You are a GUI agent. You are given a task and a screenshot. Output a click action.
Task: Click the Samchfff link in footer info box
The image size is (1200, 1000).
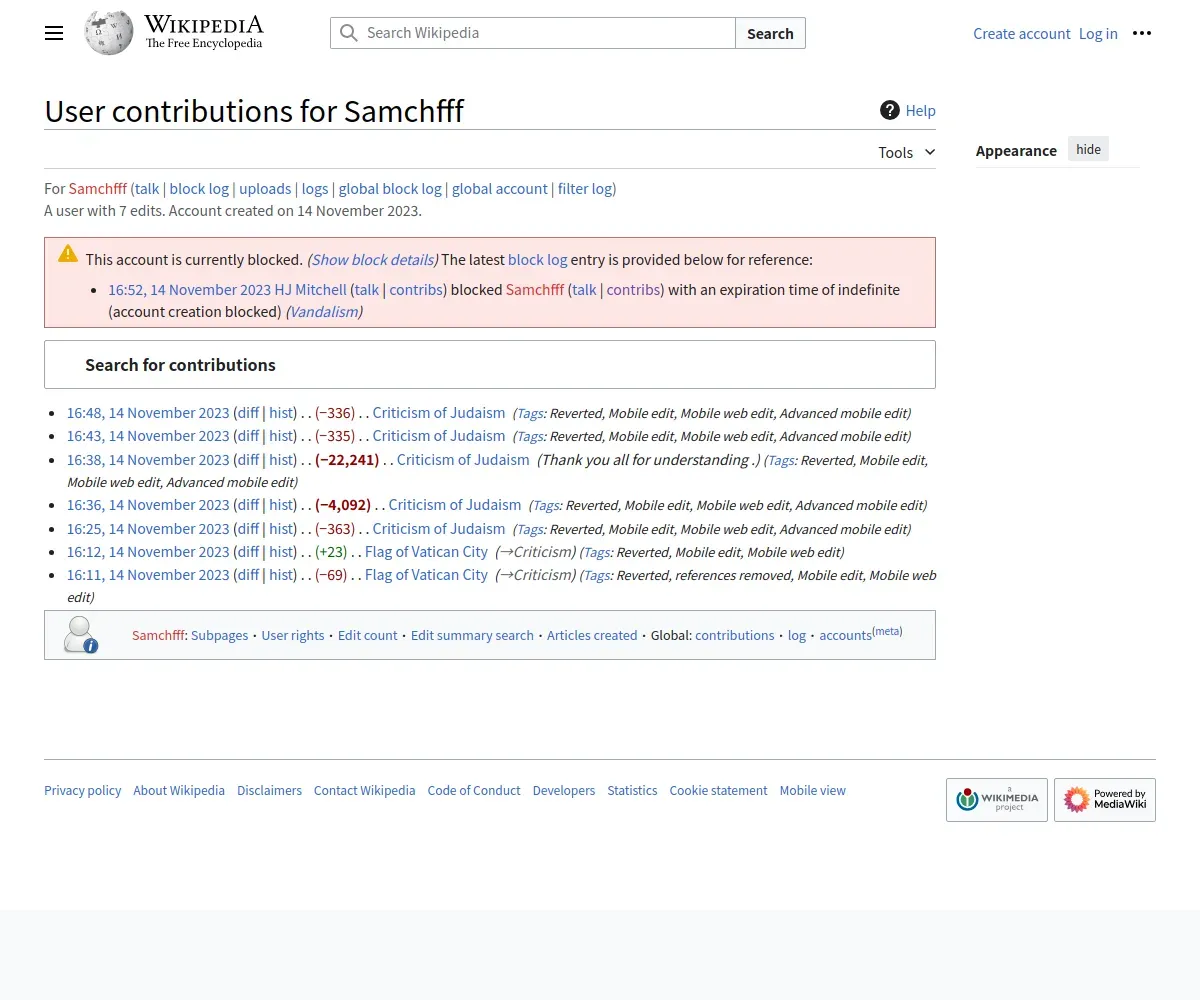[x=158, y=635]
